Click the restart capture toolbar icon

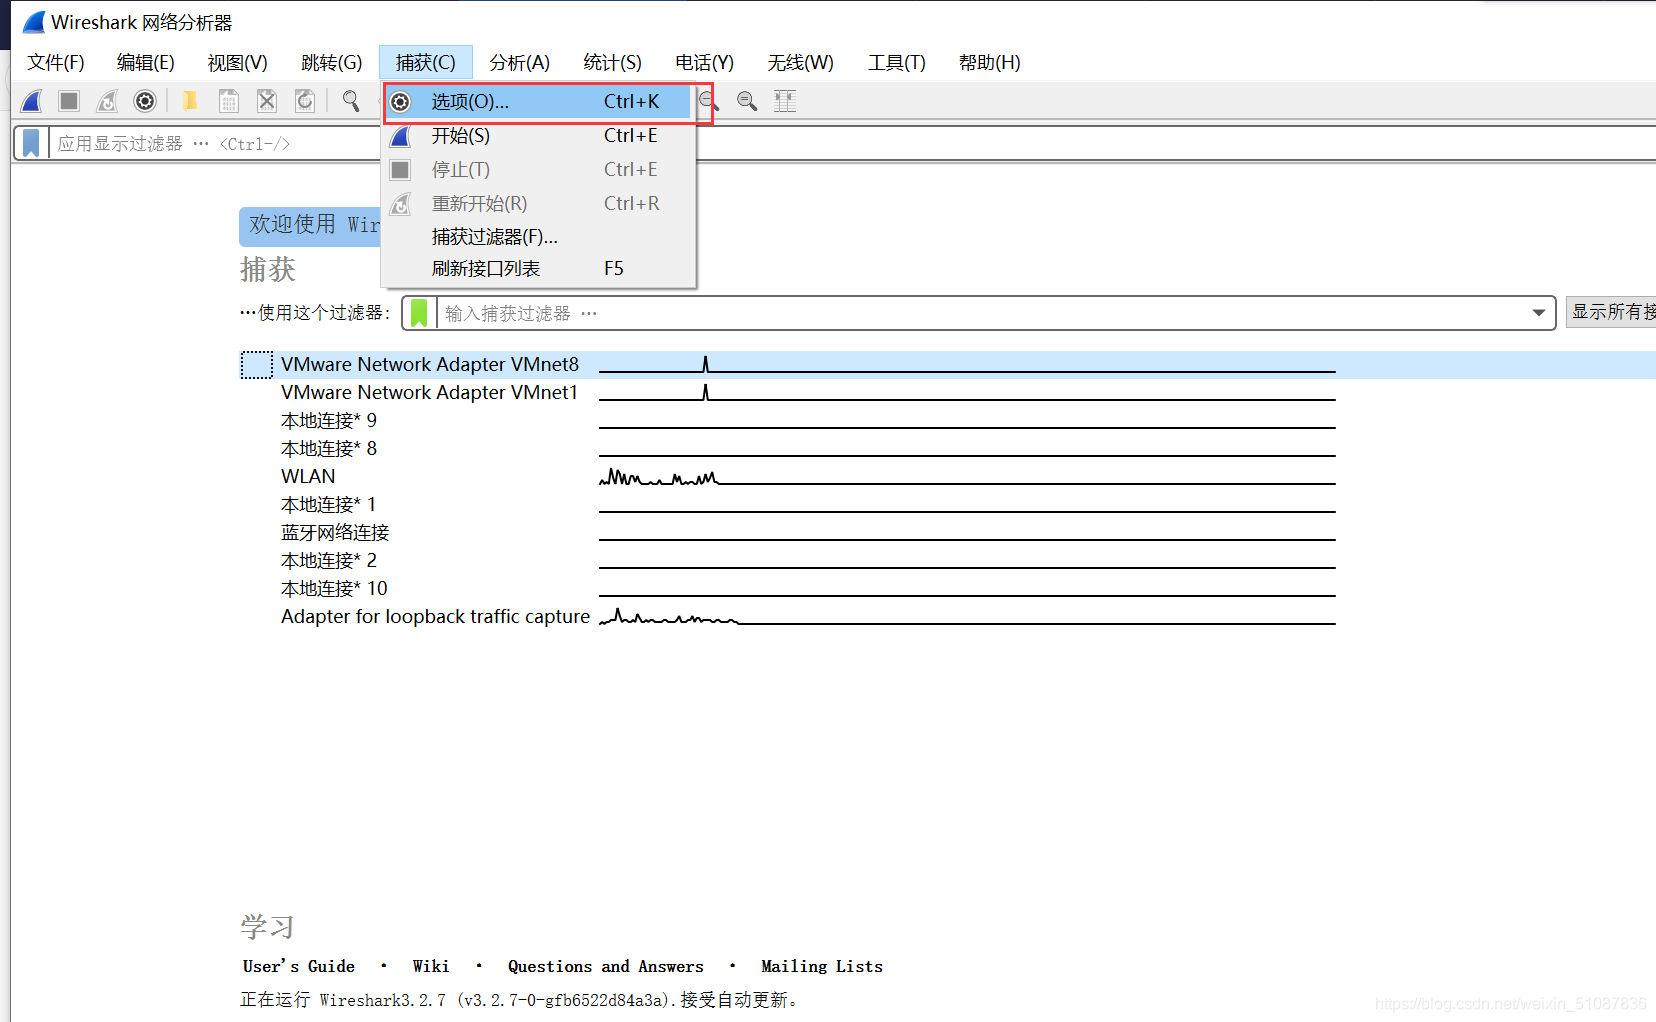pos(107,101)
